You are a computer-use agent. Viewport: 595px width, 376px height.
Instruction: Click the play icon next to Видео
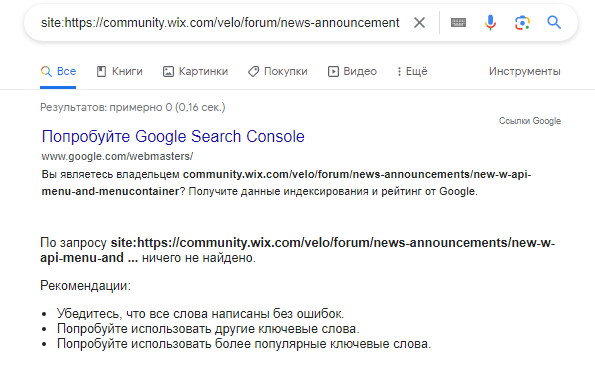pyautogui.click(x=333, y=71)
